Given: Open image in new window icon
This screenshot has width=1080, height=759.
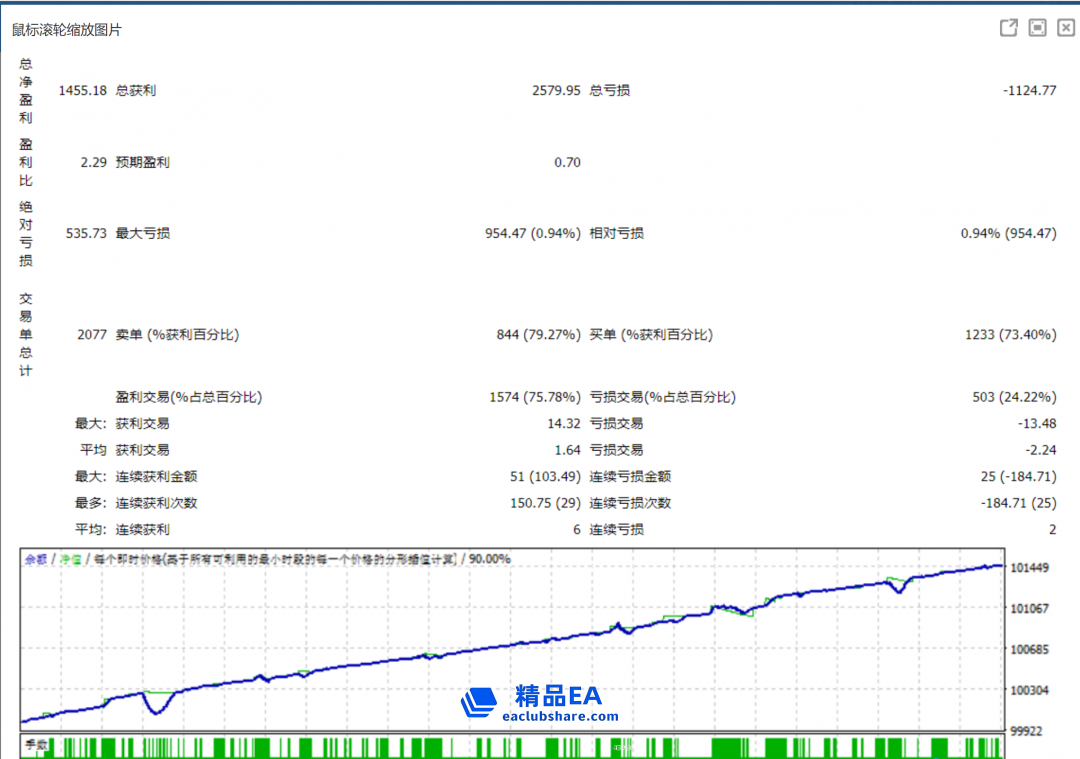Looking at the screenshot, I should [1009, 28].
